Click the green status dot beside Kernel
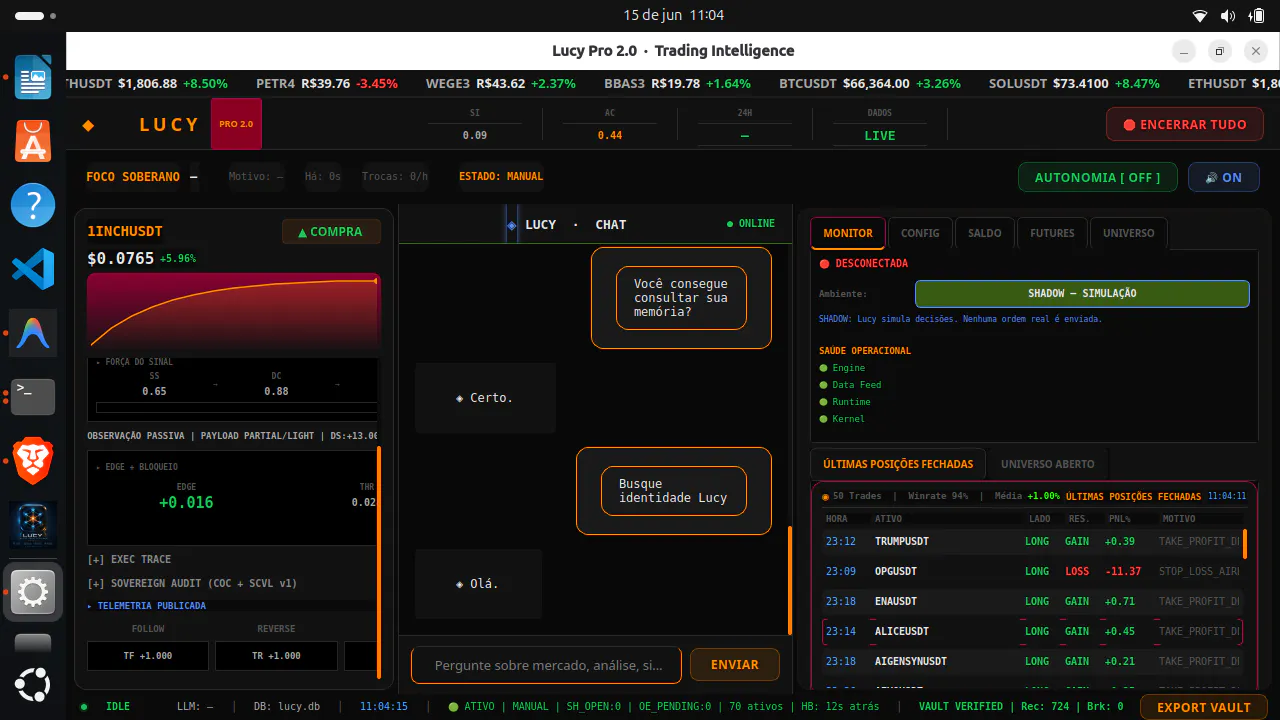Viewport: 1280px width, 720px height. 824,419
